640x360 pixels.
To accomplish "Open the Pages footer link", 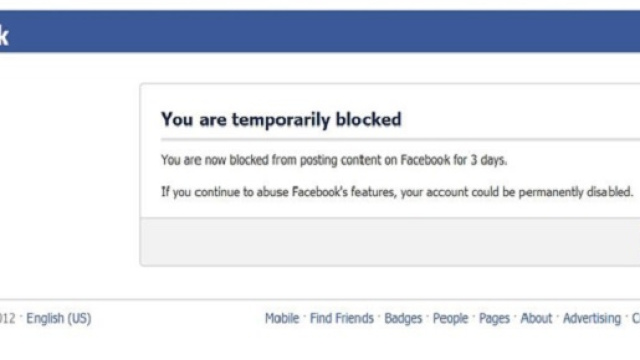I will (494, 318).
